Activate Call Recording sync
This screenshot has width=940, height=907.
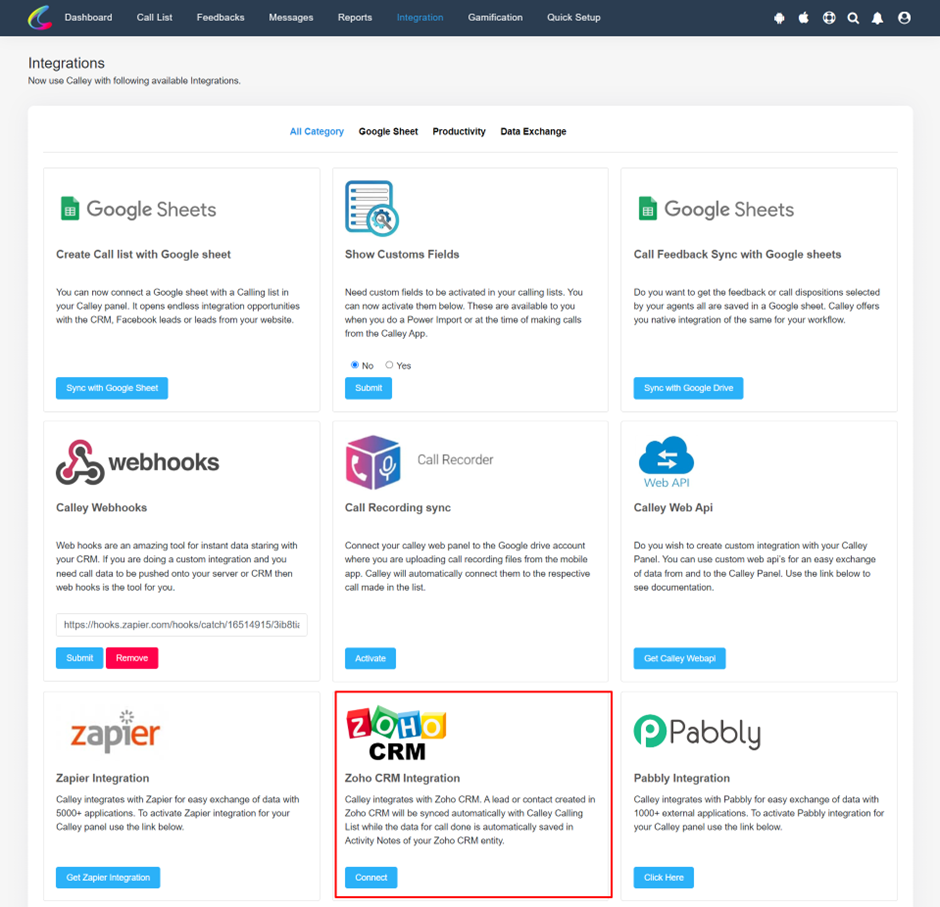pos(370,658)
